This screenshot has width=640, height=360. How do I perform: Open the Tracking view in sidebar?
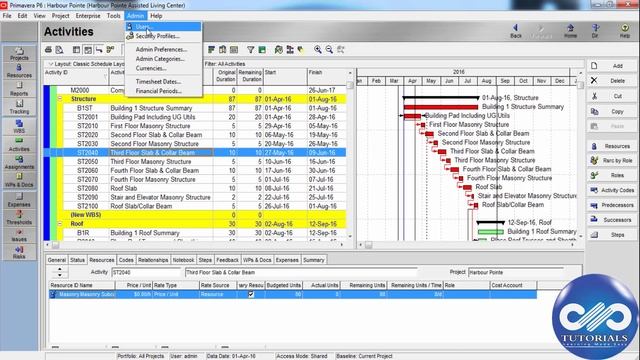point(19,107)
